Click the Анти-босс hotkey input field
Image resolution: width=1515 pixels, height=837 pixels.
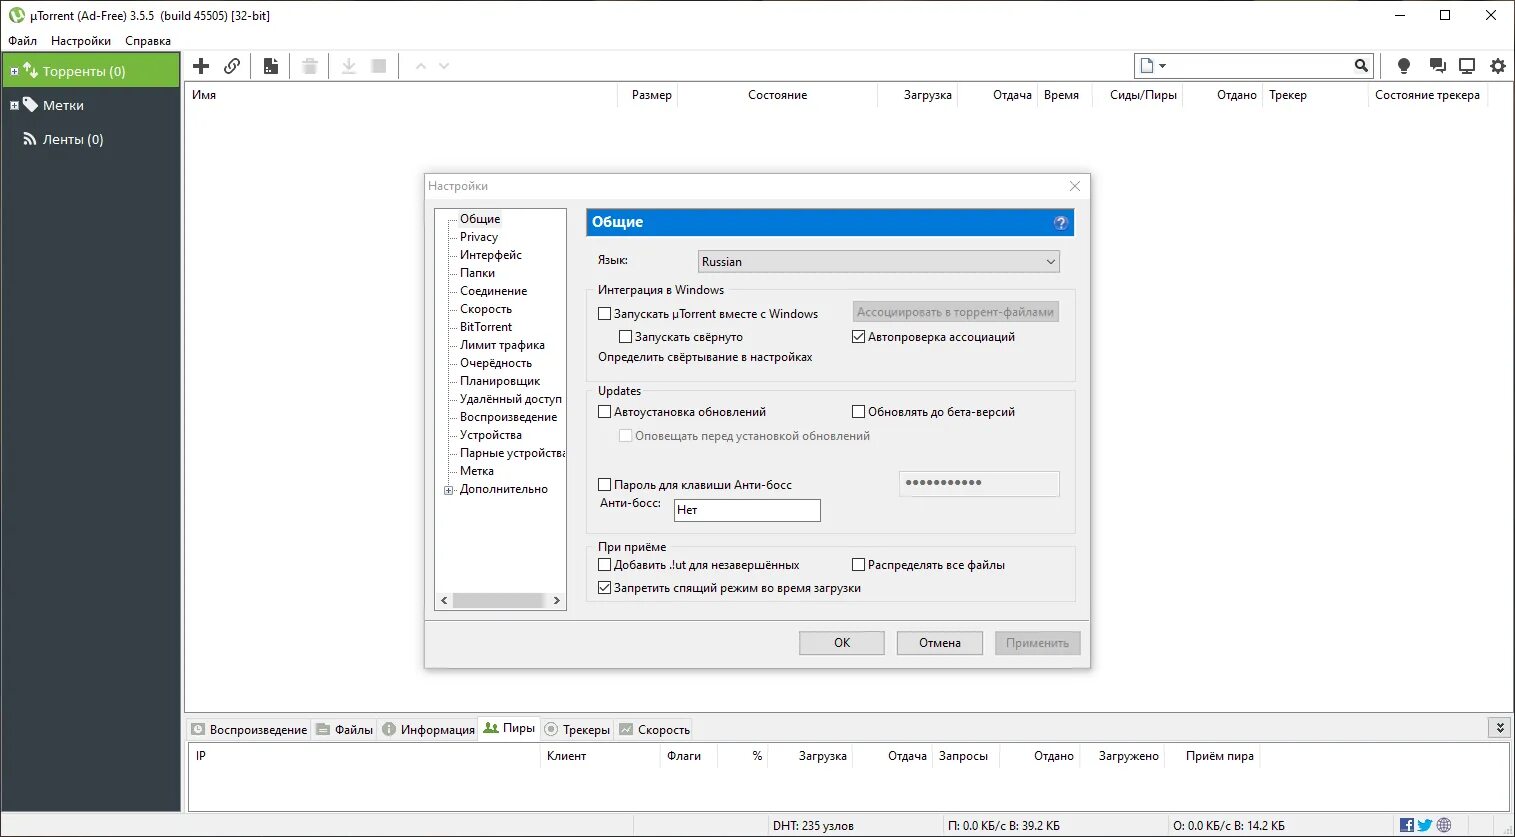point(747,510)
